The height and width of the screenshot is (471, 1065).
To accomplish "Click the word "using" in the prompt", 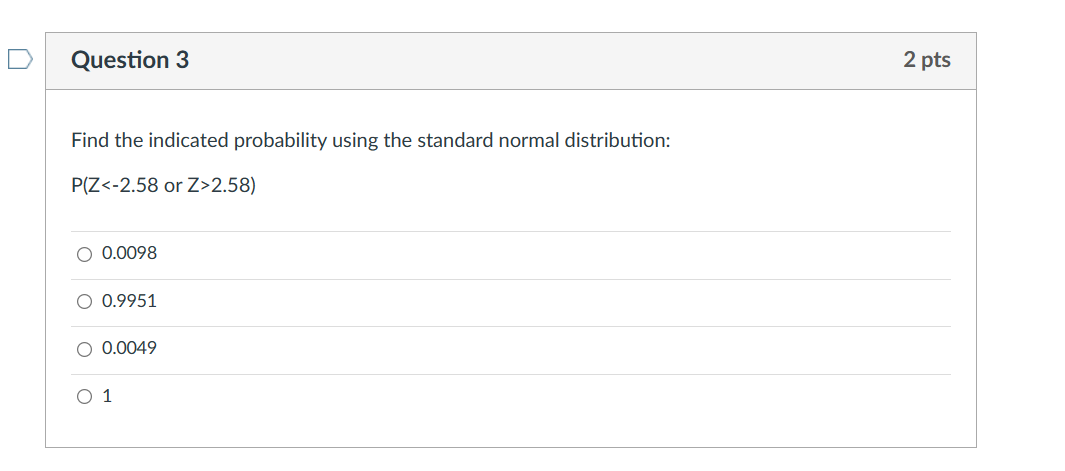I will pyautogui.click(x=356, y=141).
